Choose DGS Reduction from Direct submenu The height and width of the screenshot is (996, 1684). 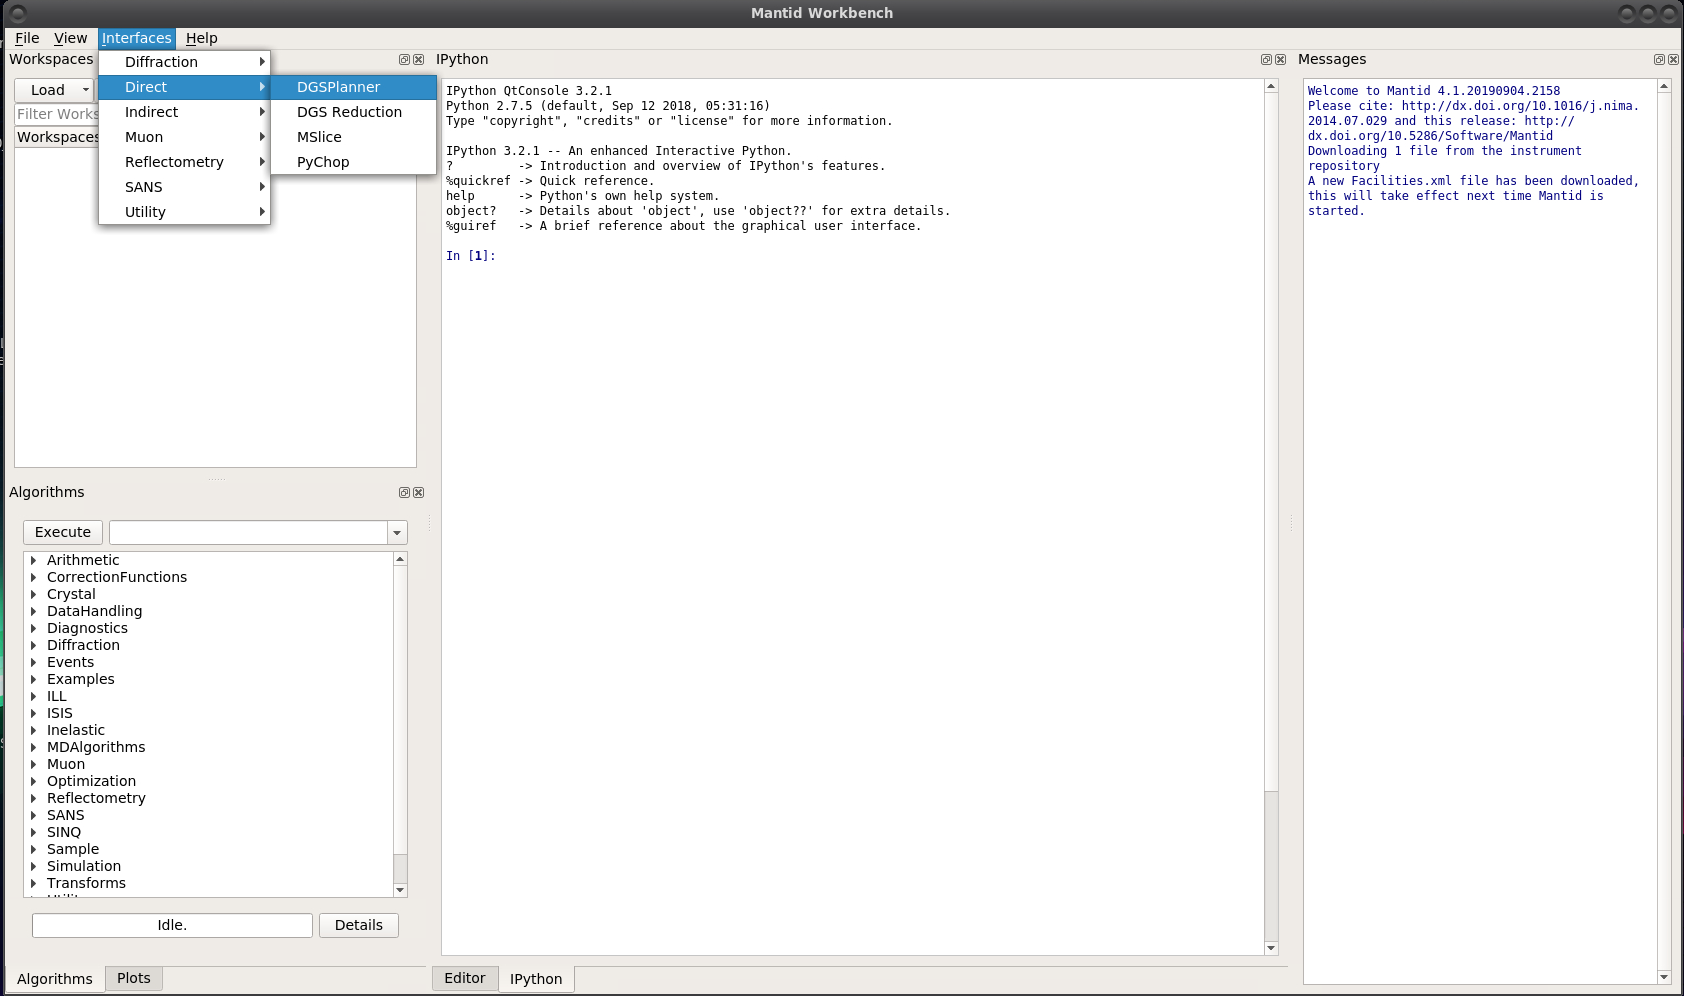point(349,112)
